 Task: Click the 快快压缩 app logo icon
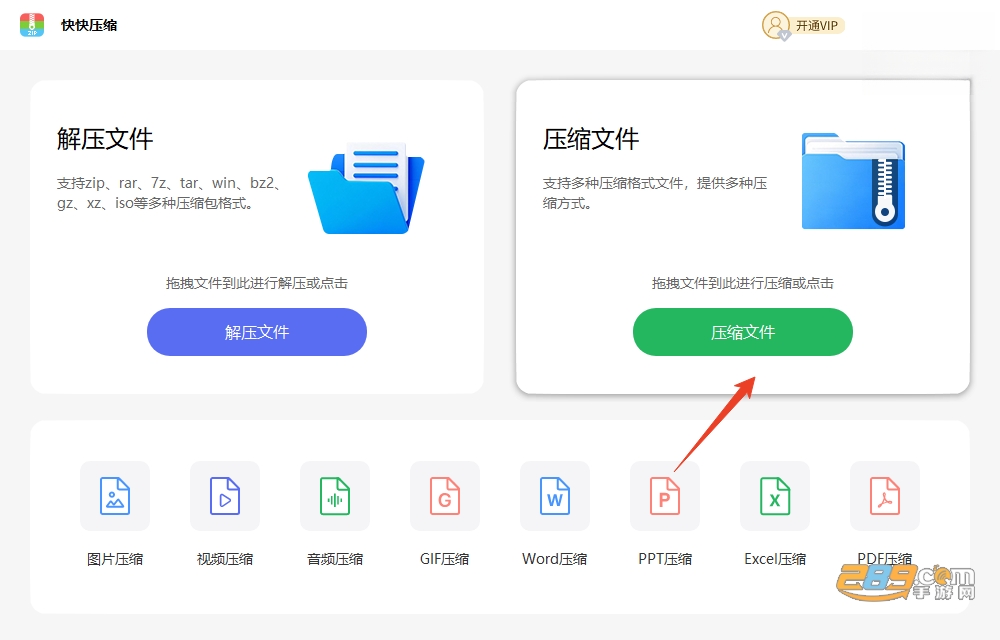click(x=32, y=25)
